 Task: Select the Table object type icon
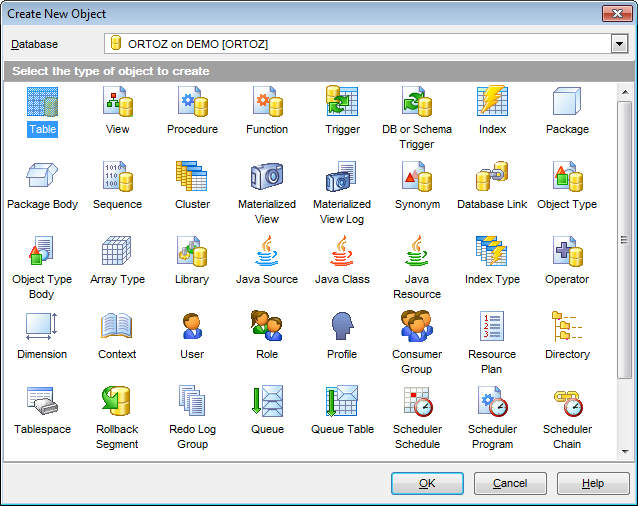[42, 102]
